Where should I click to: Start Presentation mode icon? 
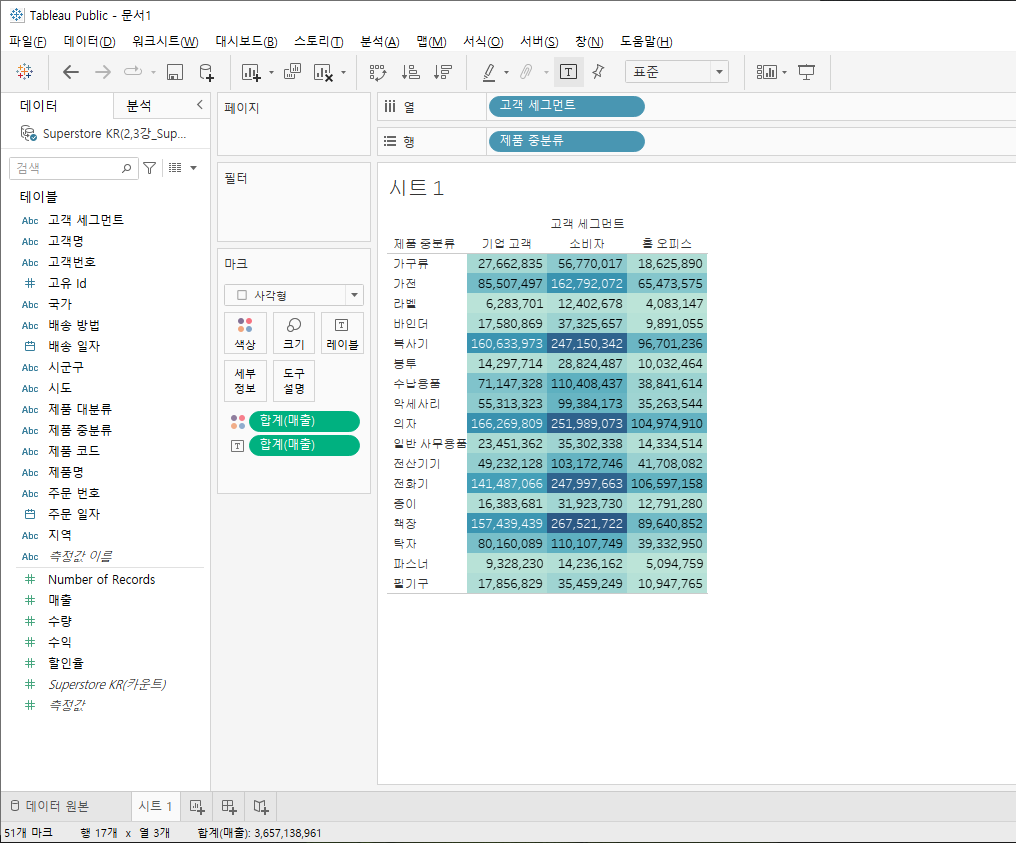click(x=806, y=72)
